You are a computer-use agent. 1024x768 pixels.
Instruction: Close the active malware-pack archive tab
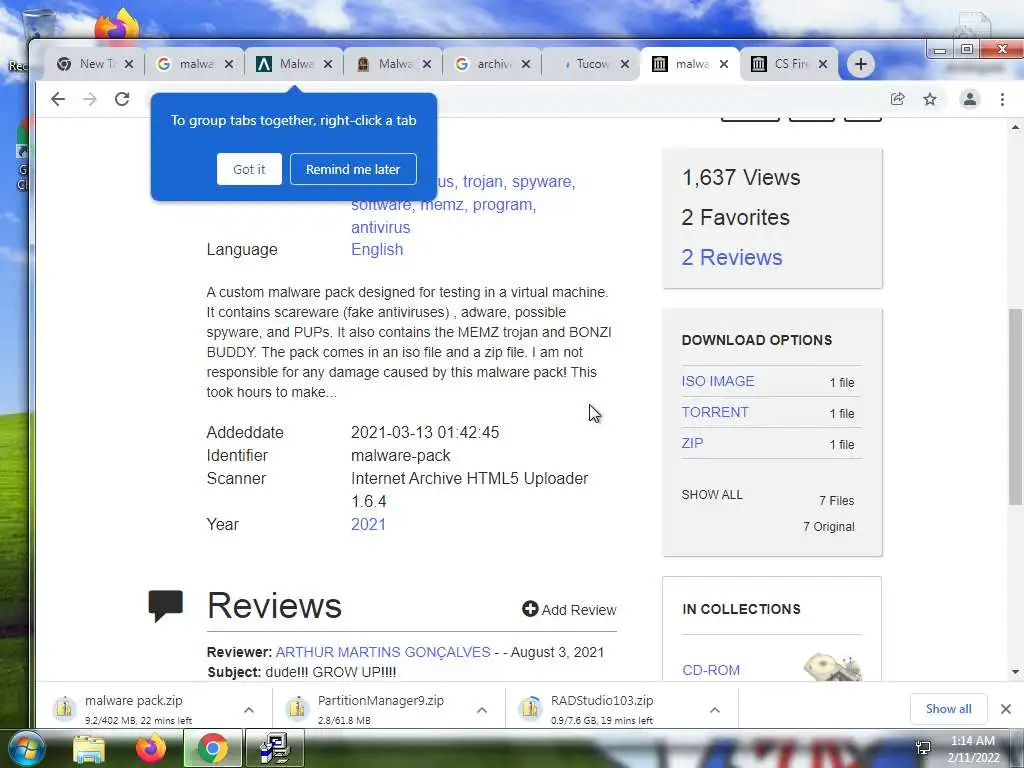(724, 64)
